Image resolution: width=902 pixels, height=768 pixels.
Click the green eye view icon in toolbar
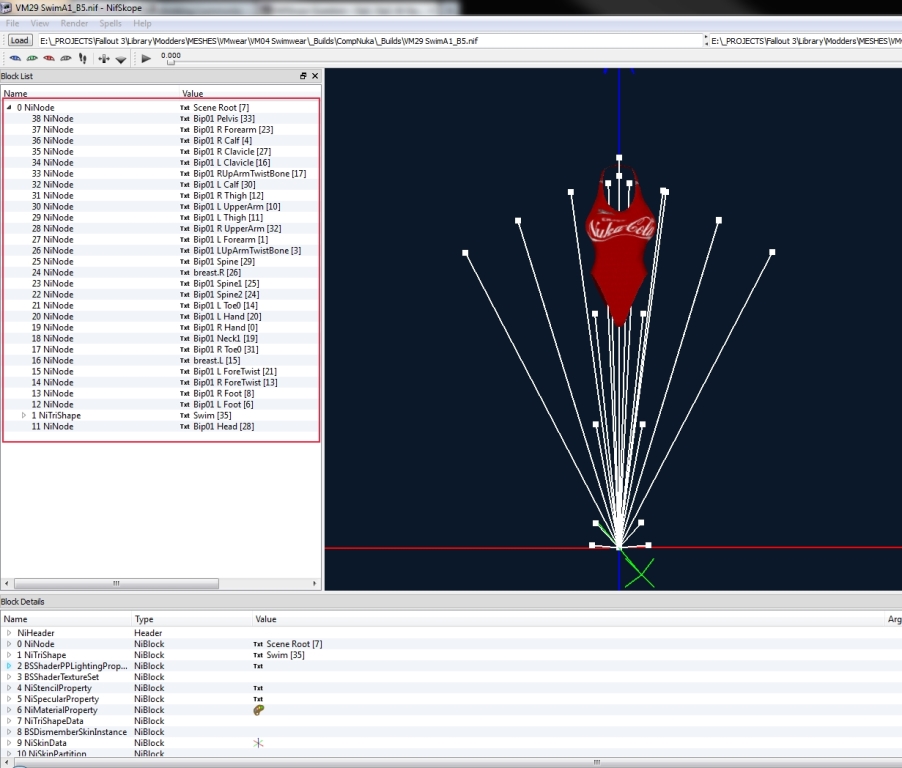click(32, 59)
